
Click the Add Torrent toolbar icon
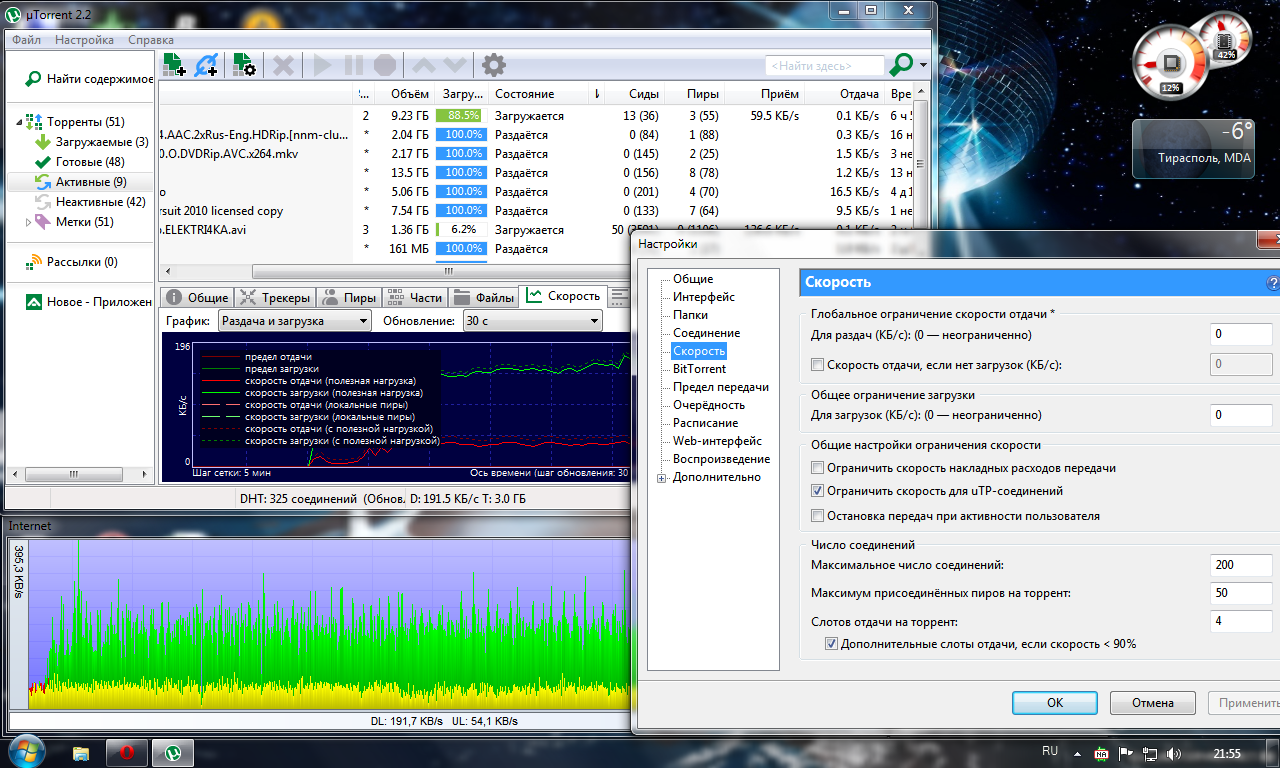point(175,66)
